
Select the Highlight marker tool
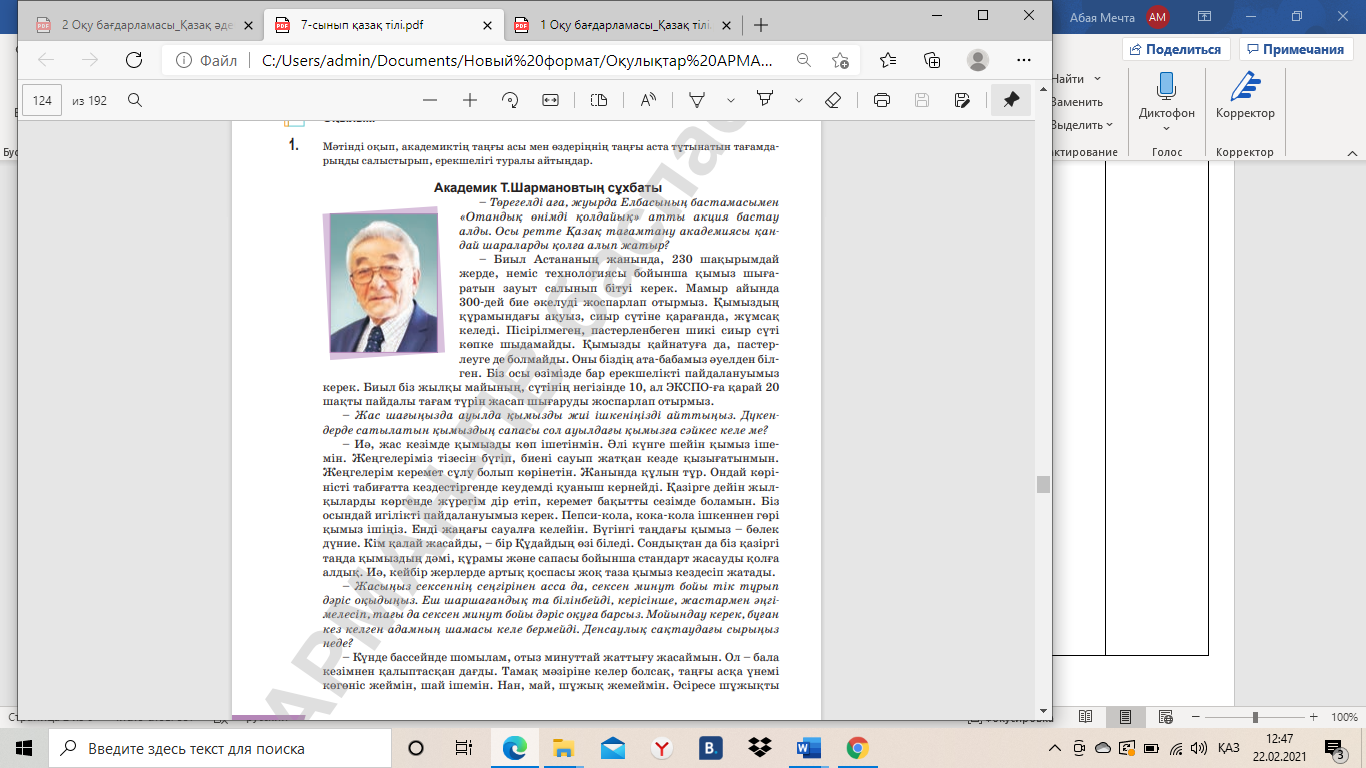click(x=765, y=100)
